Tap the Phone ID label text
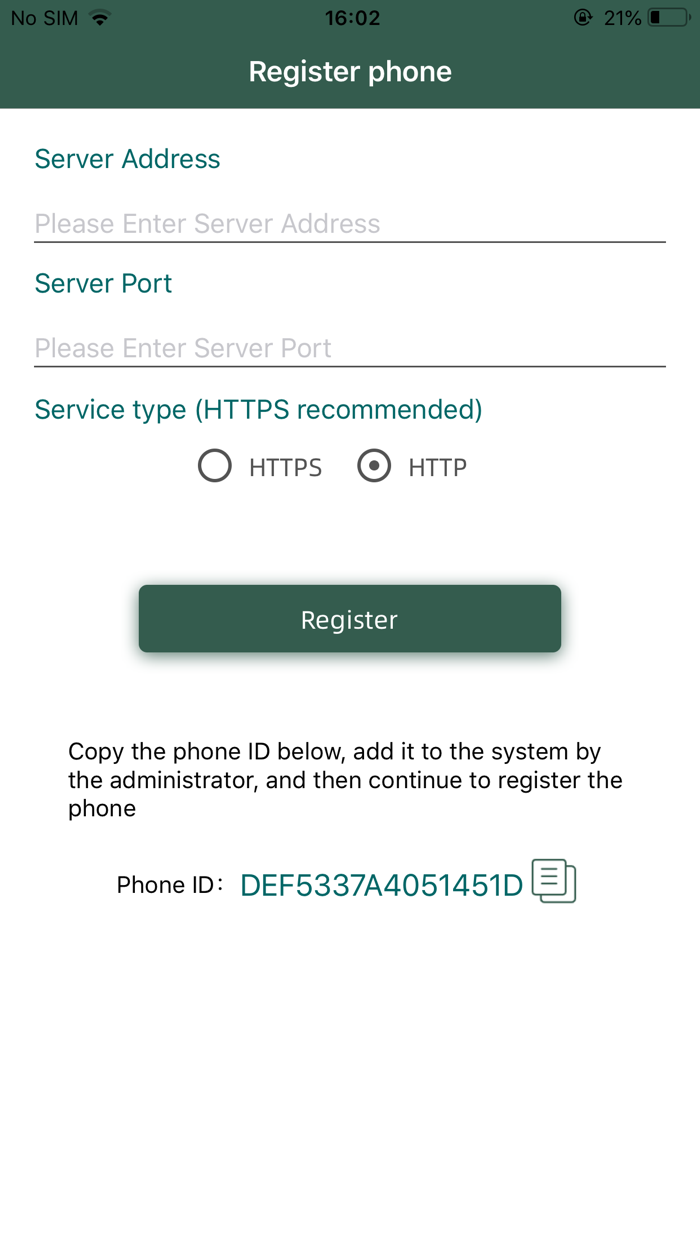This screenshot has height=1244, width=700. (x=169, y=885)
